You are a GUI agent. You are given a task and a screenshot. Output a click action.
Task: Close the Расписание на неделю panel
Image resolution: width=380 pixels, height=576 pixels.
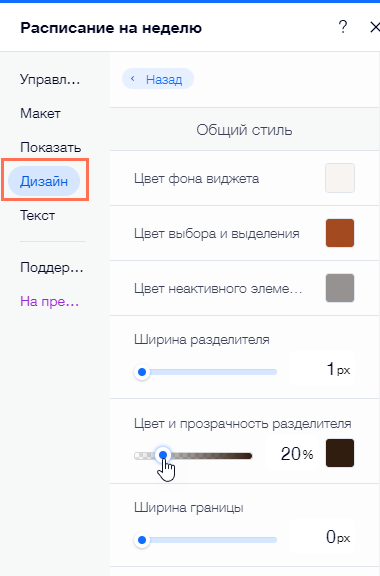pyautogui.click(x=374, y=27)
